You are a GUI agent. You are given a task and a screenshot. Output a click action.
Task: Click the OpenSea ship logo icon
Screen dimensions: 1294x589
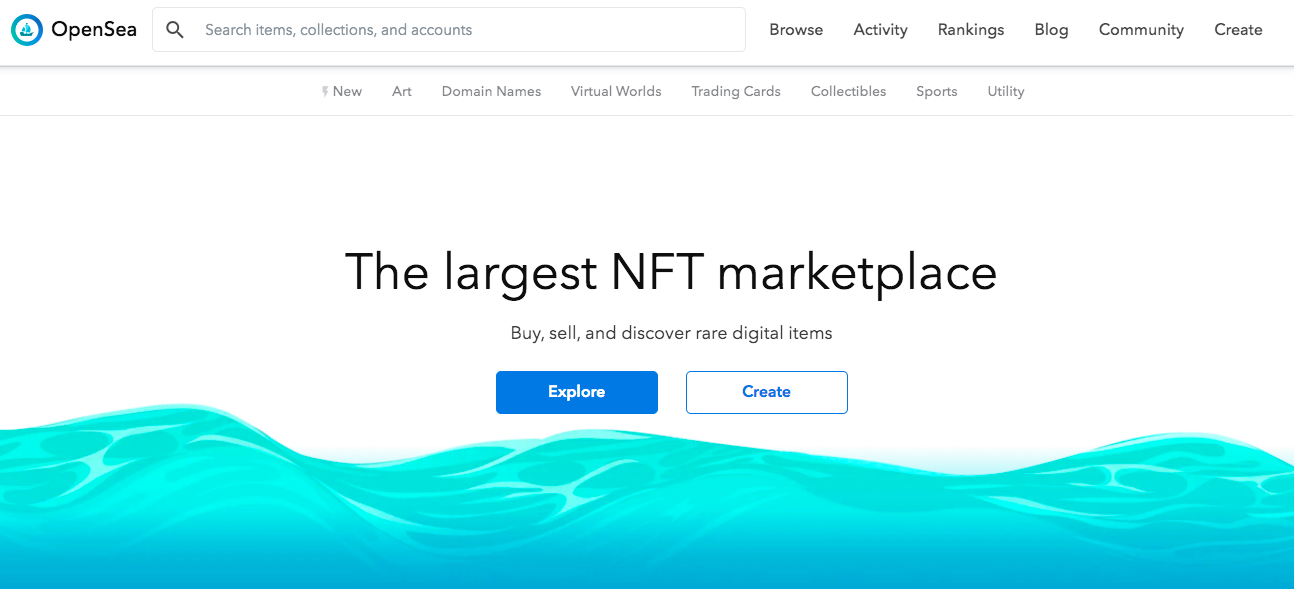[27, 30]
